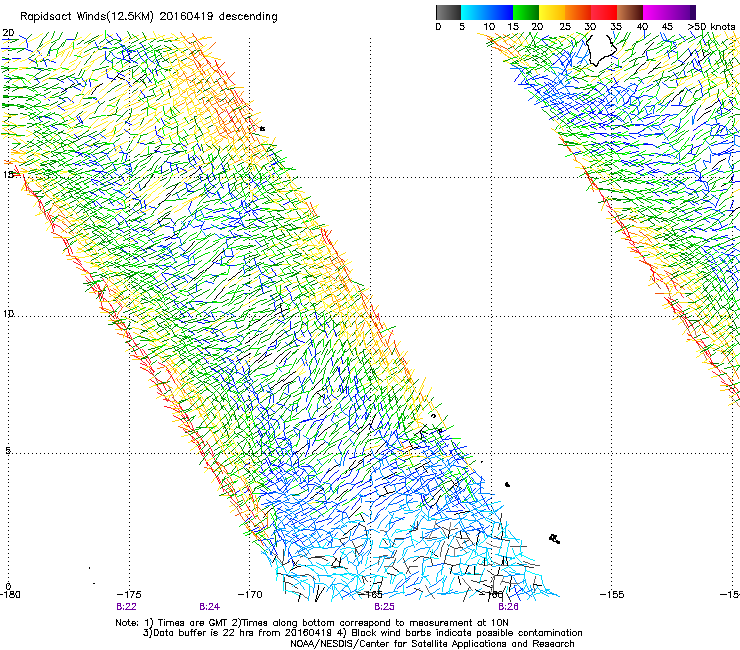Click the '10' latitude axis label at left
Image resolution: width=740 pixels, height=650 pixels.
(x=8, y=313)
